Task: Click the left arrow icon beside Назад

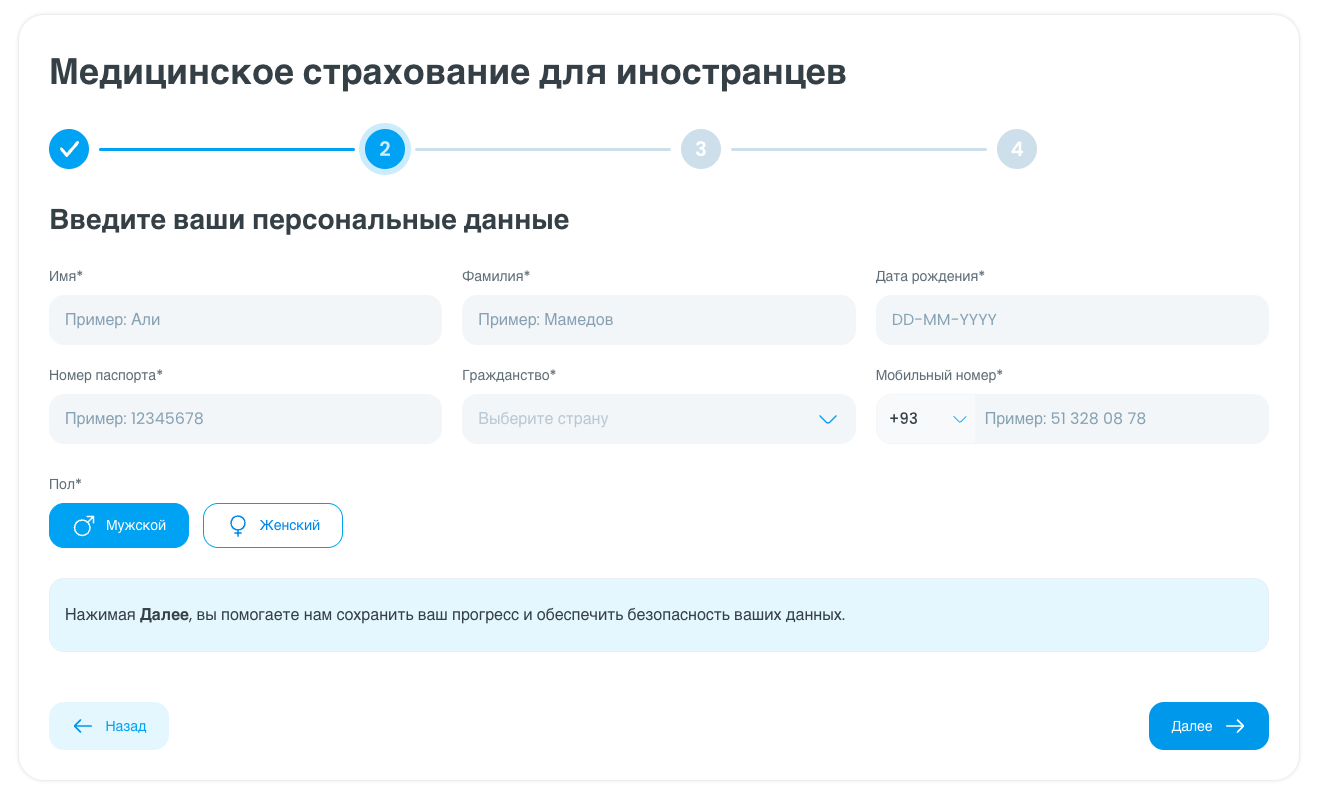Action: tap(83, 726)
